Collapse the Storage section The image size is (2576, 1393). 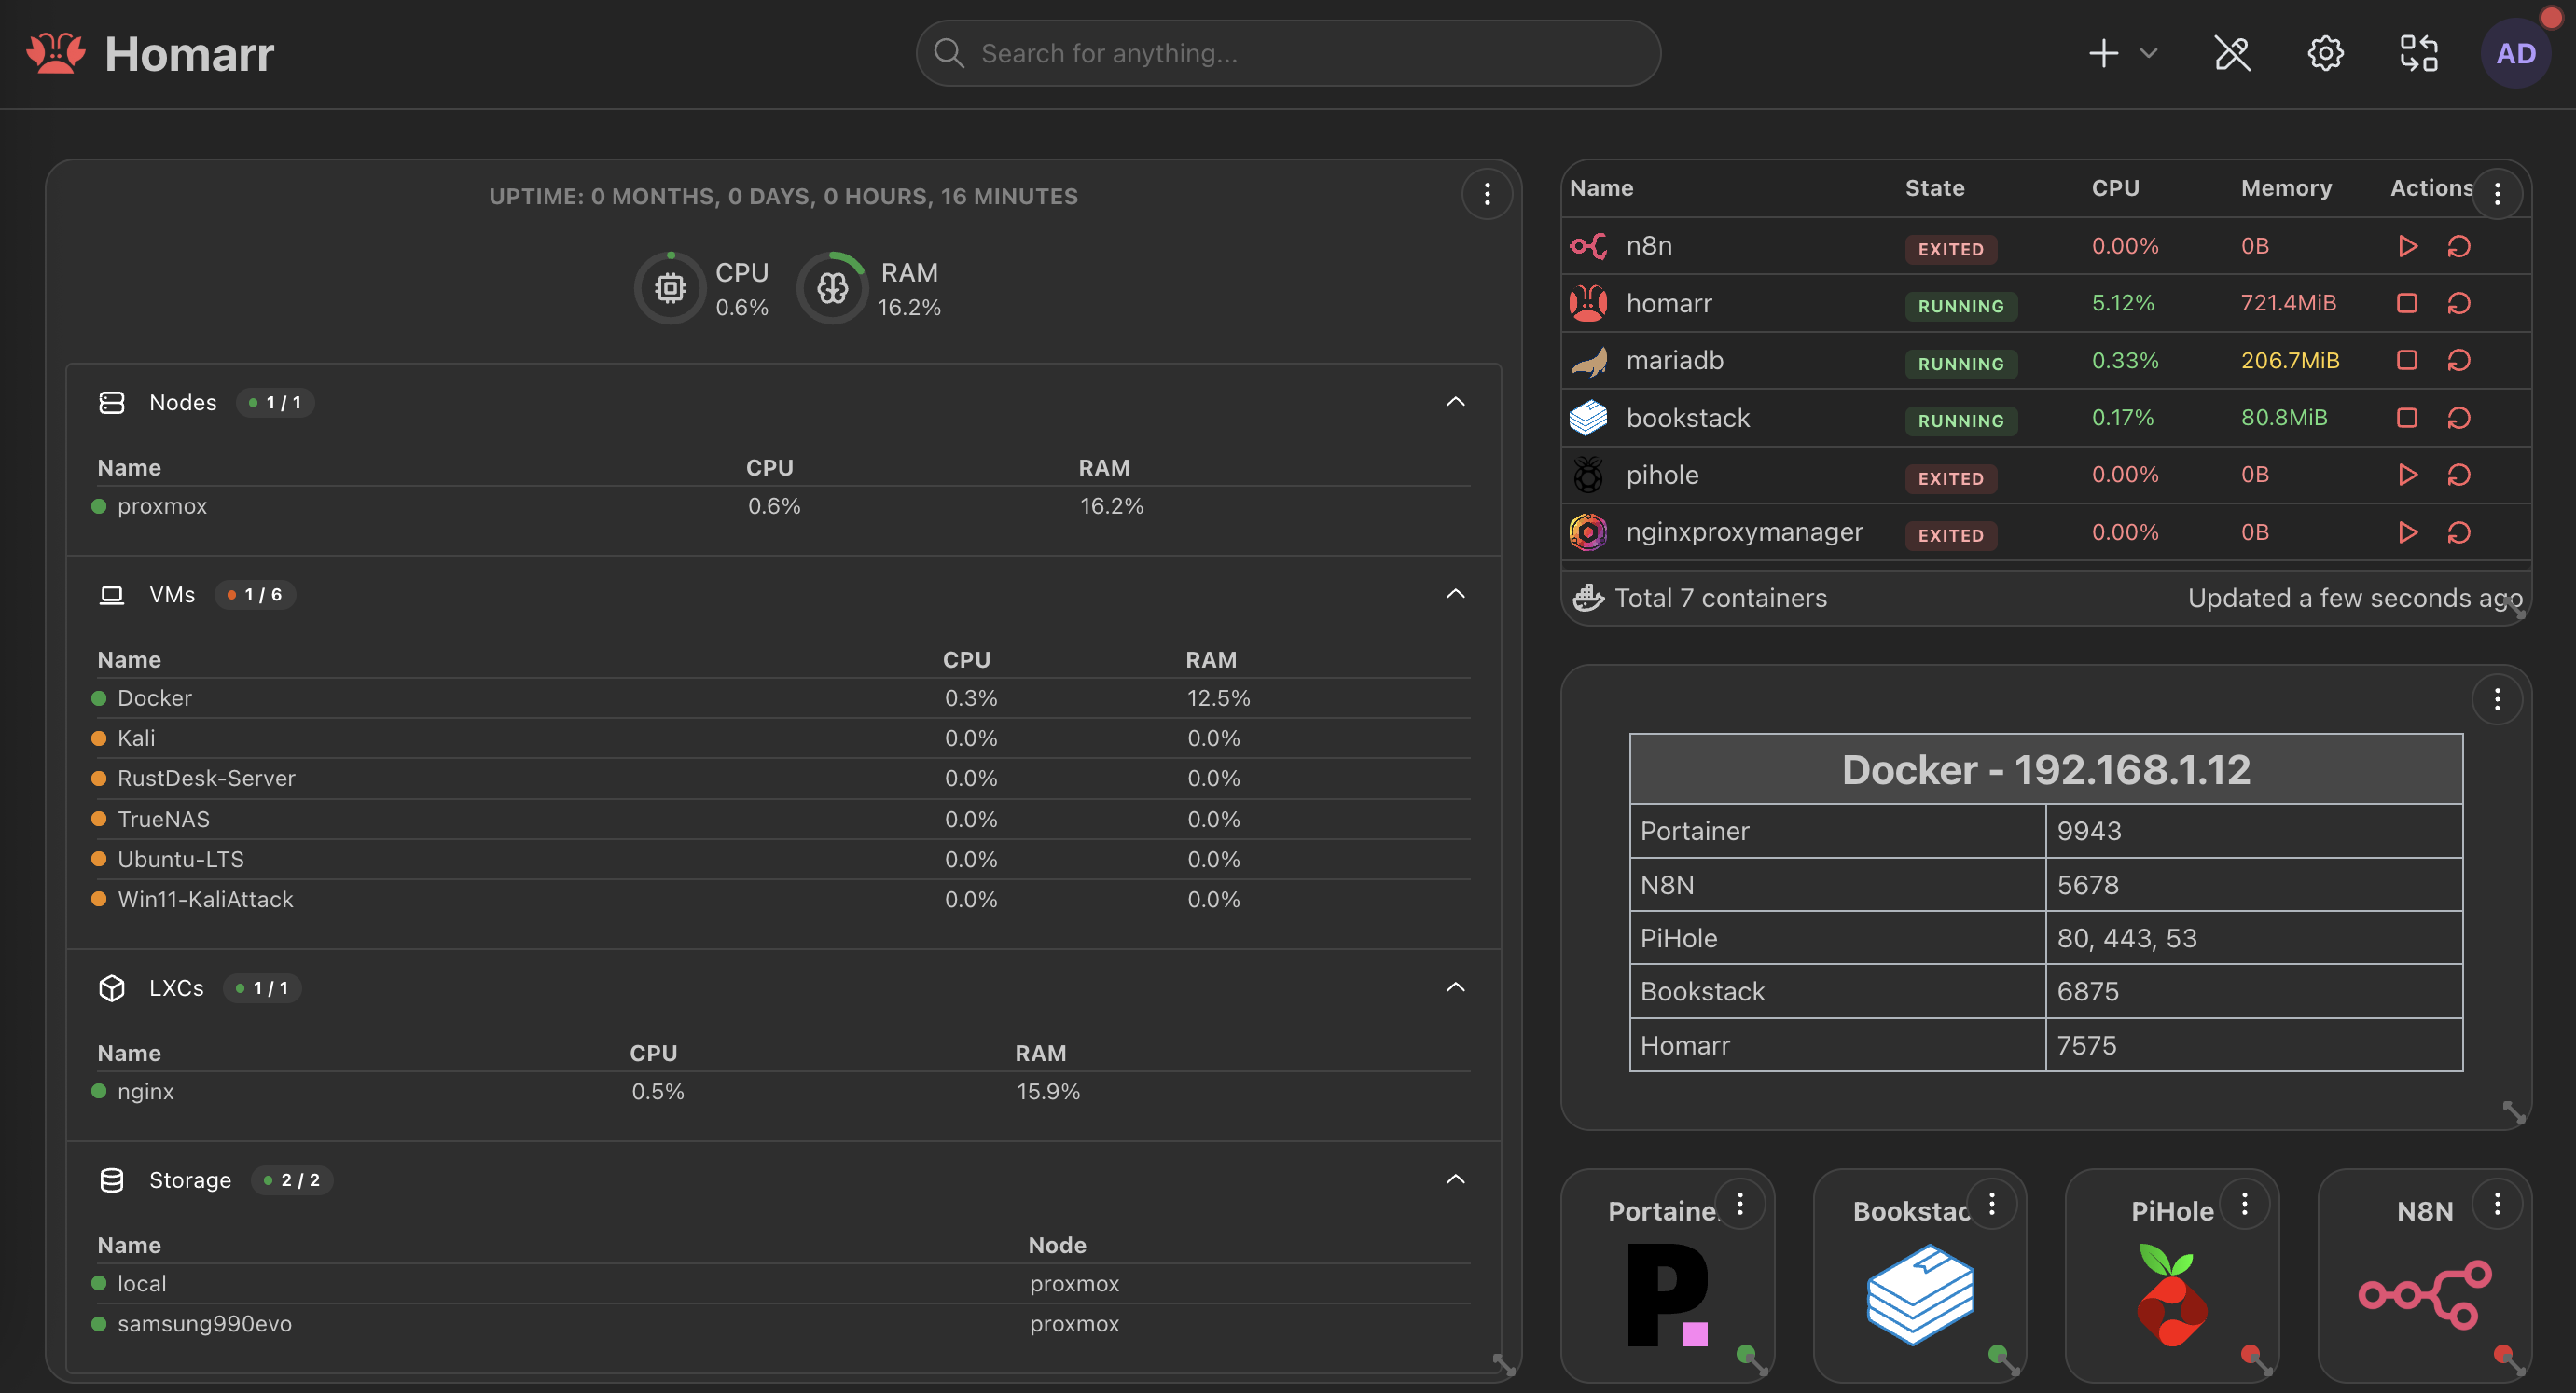[1456, 1178]
